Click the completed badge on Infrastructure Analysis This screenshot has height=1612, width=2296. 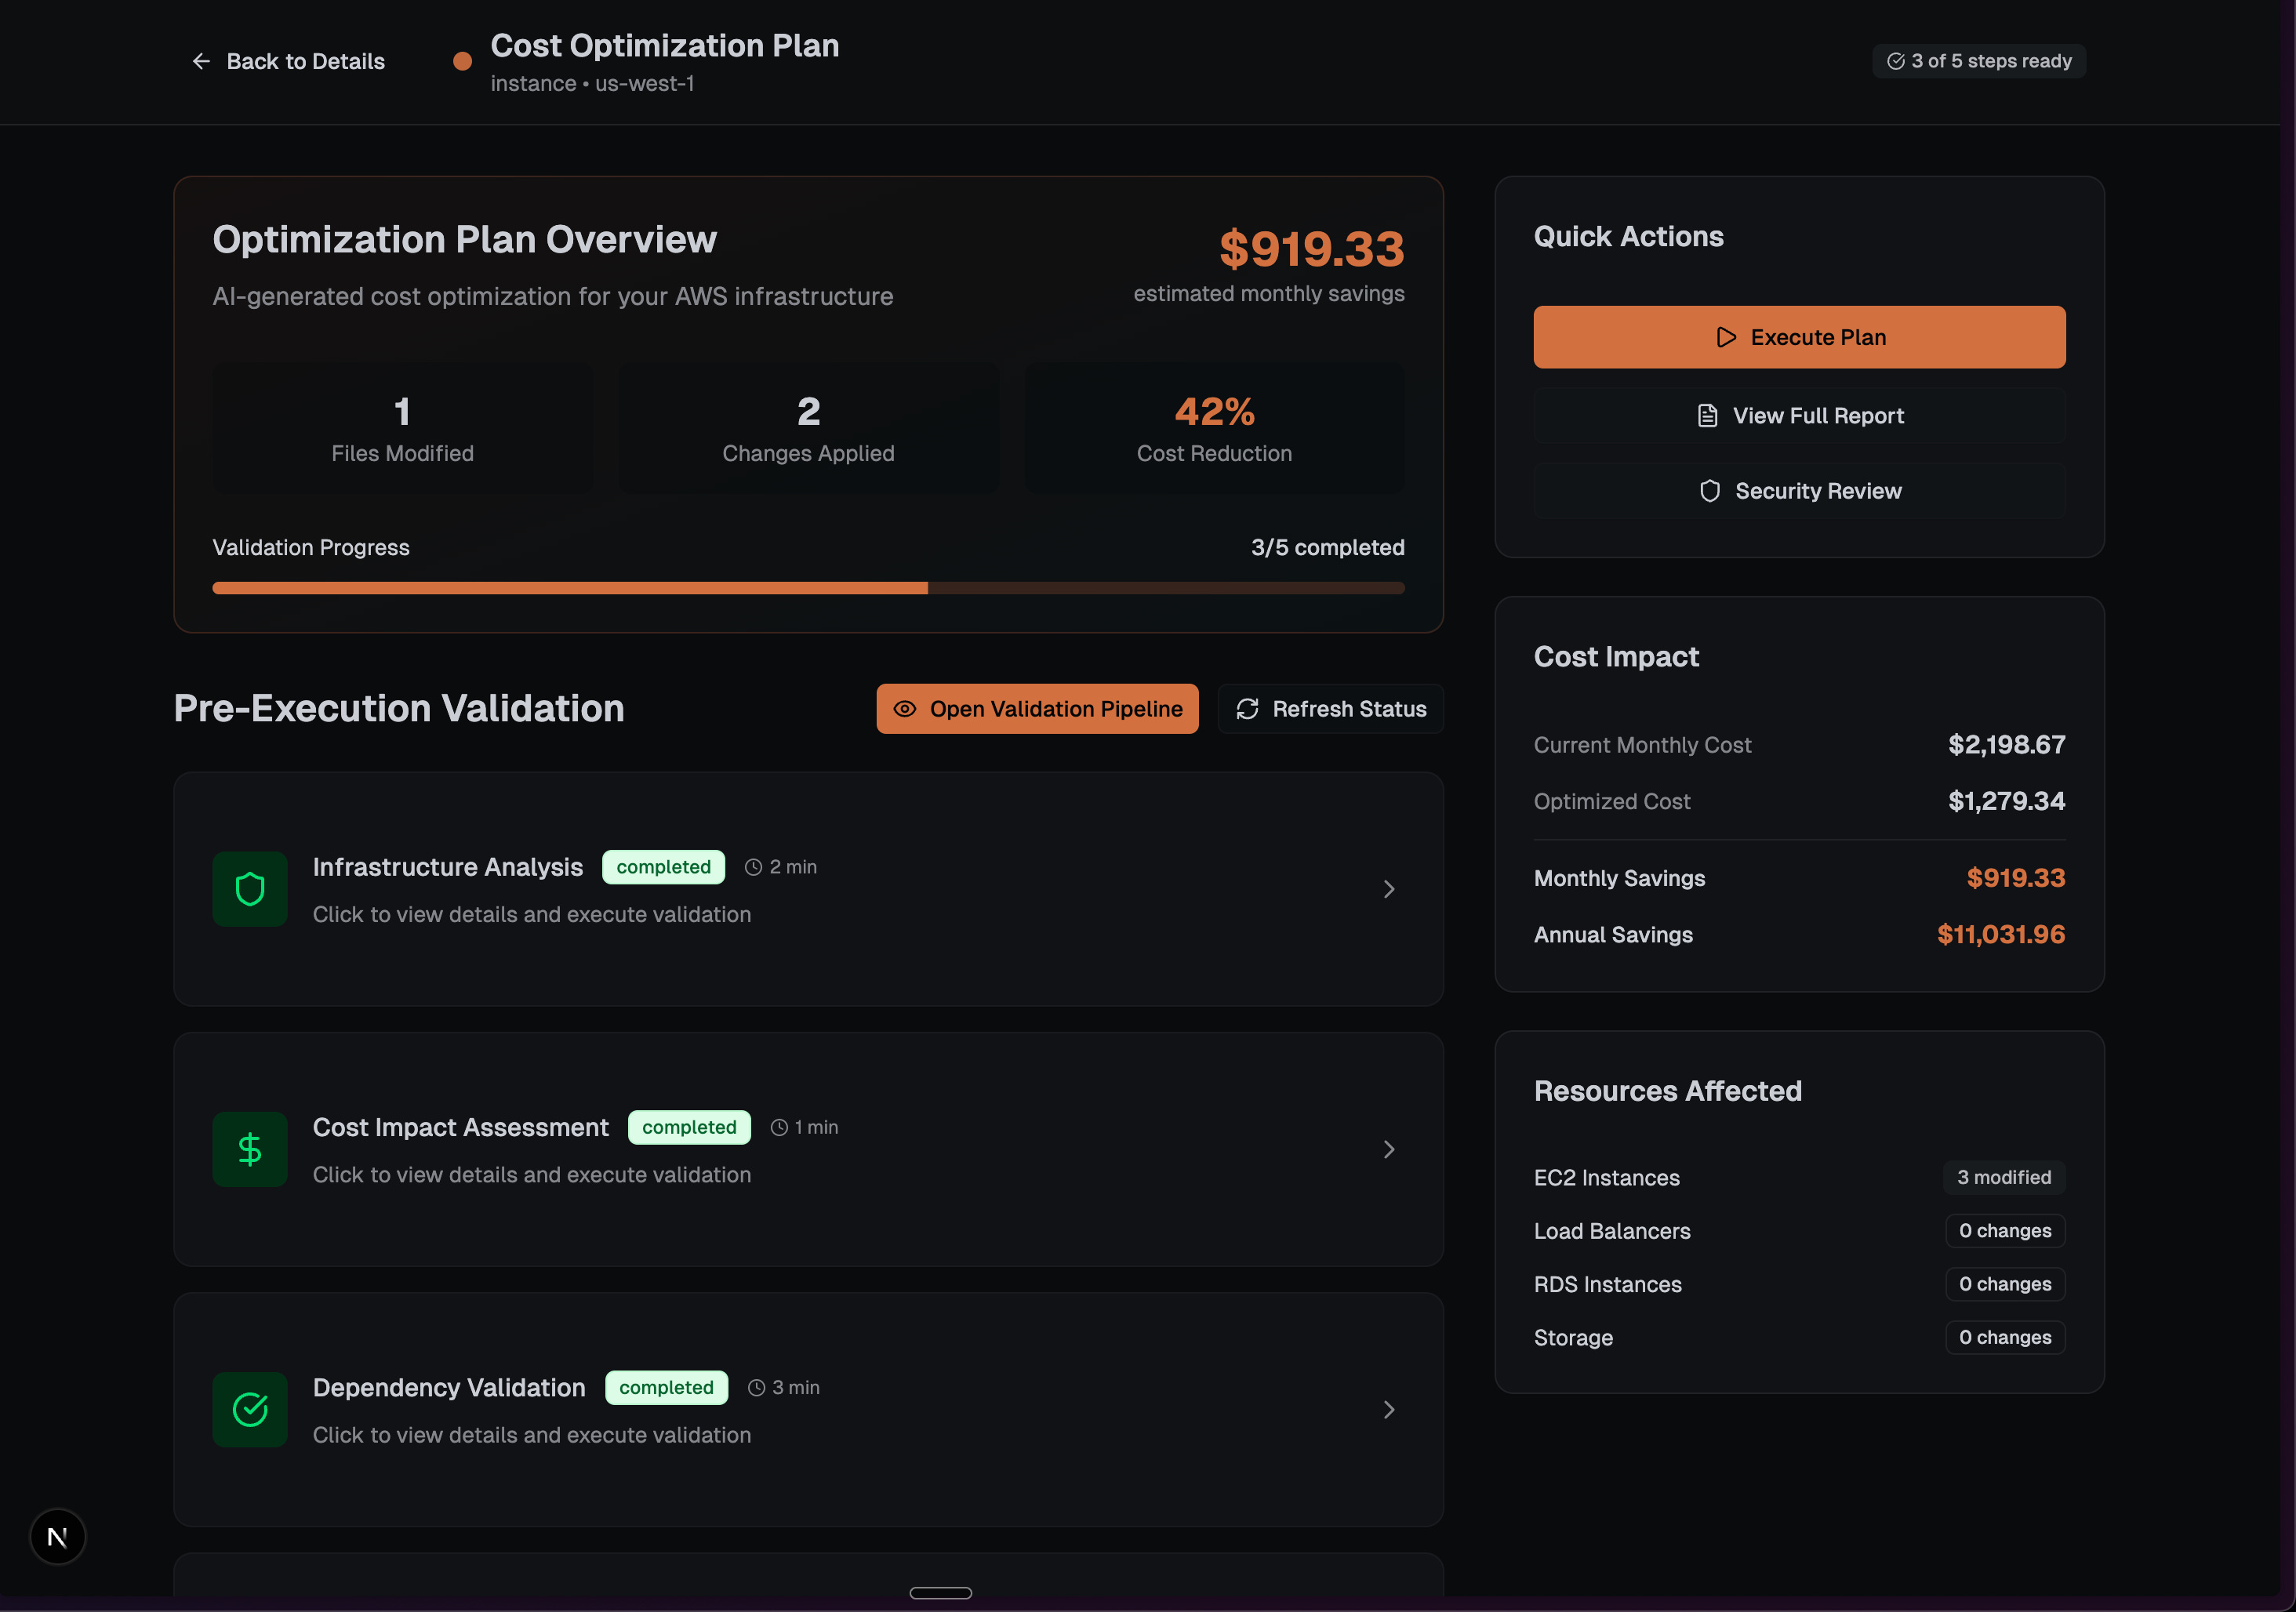click(663, 867)
